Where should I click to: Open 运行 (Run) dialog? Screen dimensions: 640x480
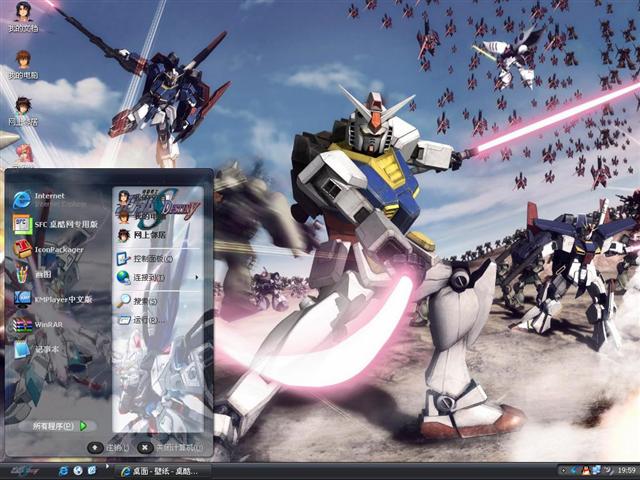141,320
